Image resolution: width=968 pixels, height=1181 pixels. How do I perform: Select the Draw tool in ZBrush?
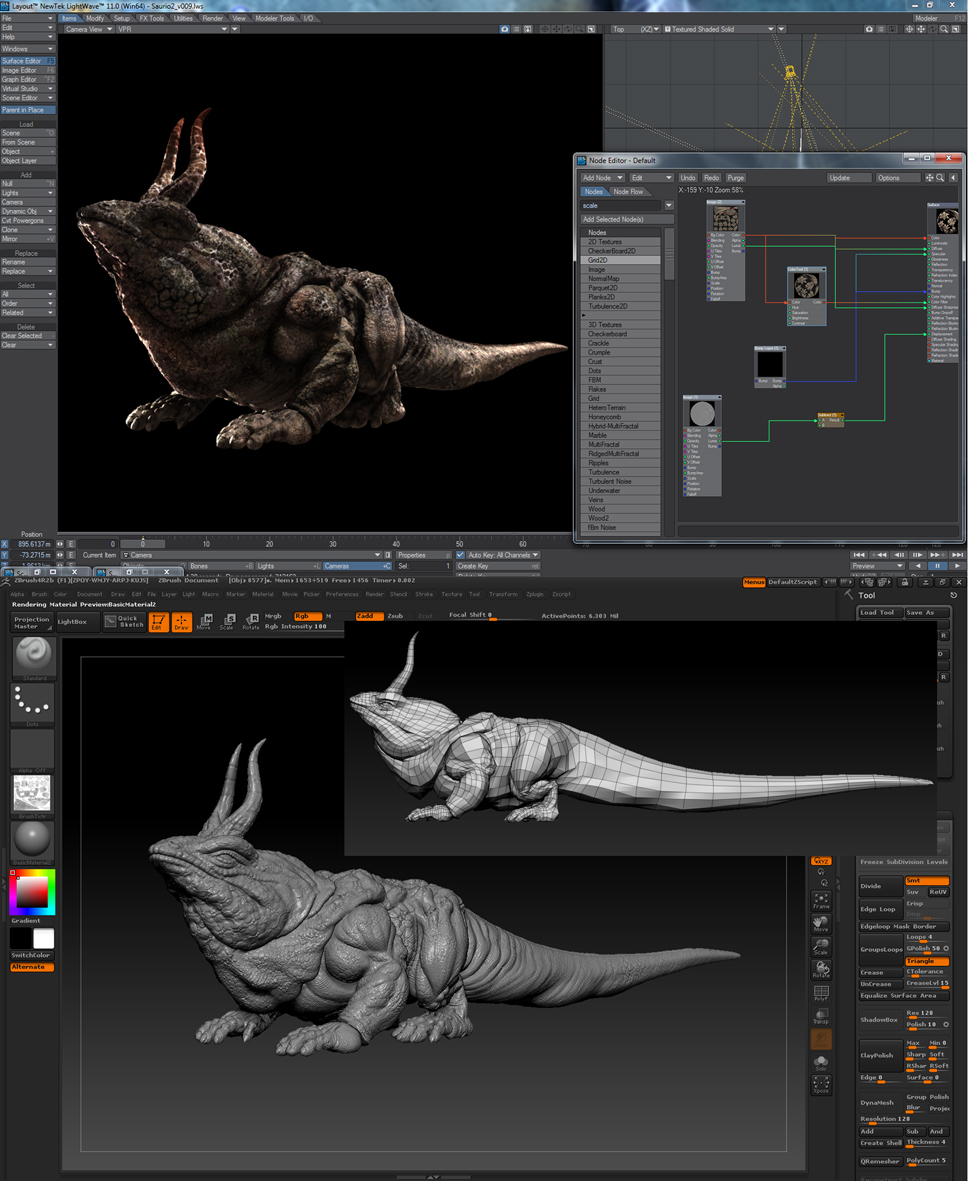[181, 622]
